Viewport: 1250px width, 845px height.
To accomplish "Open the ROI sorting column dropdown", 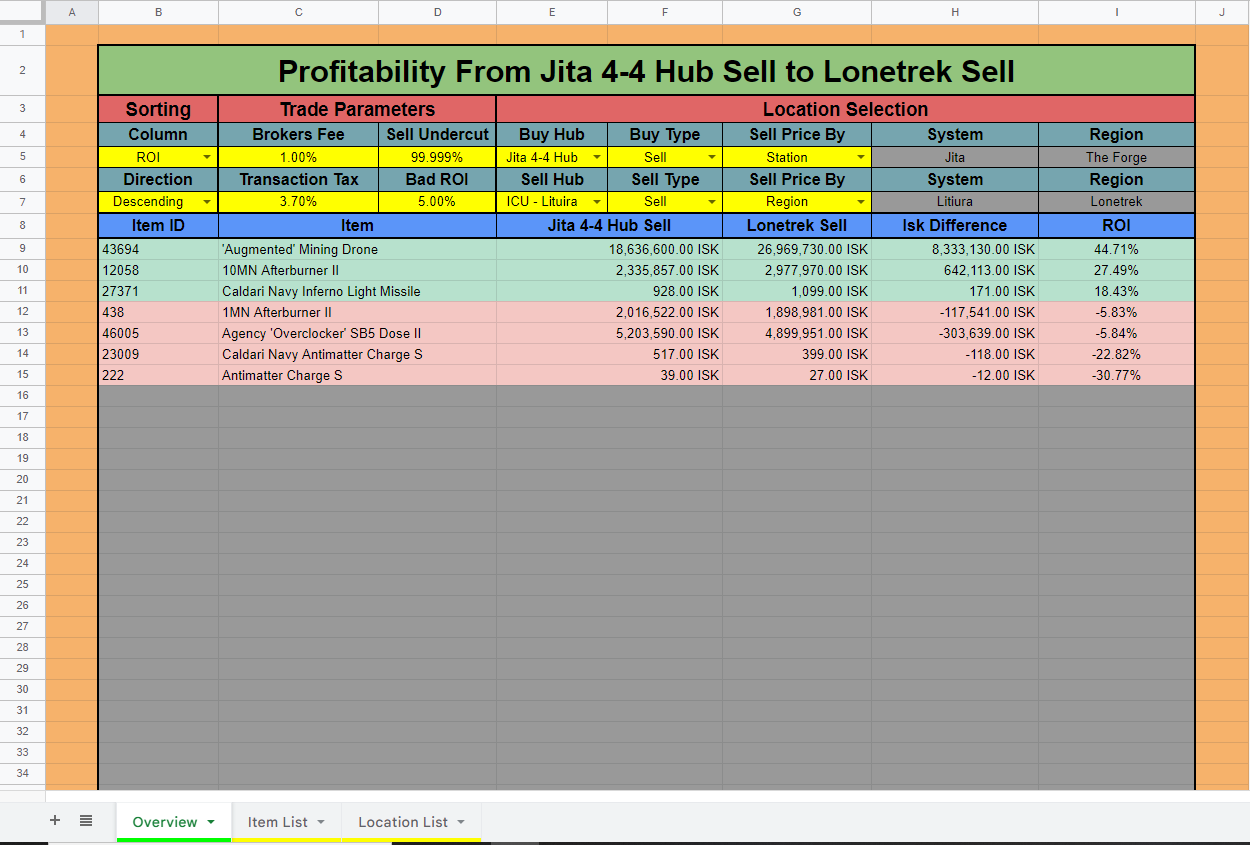I will 208,157.
